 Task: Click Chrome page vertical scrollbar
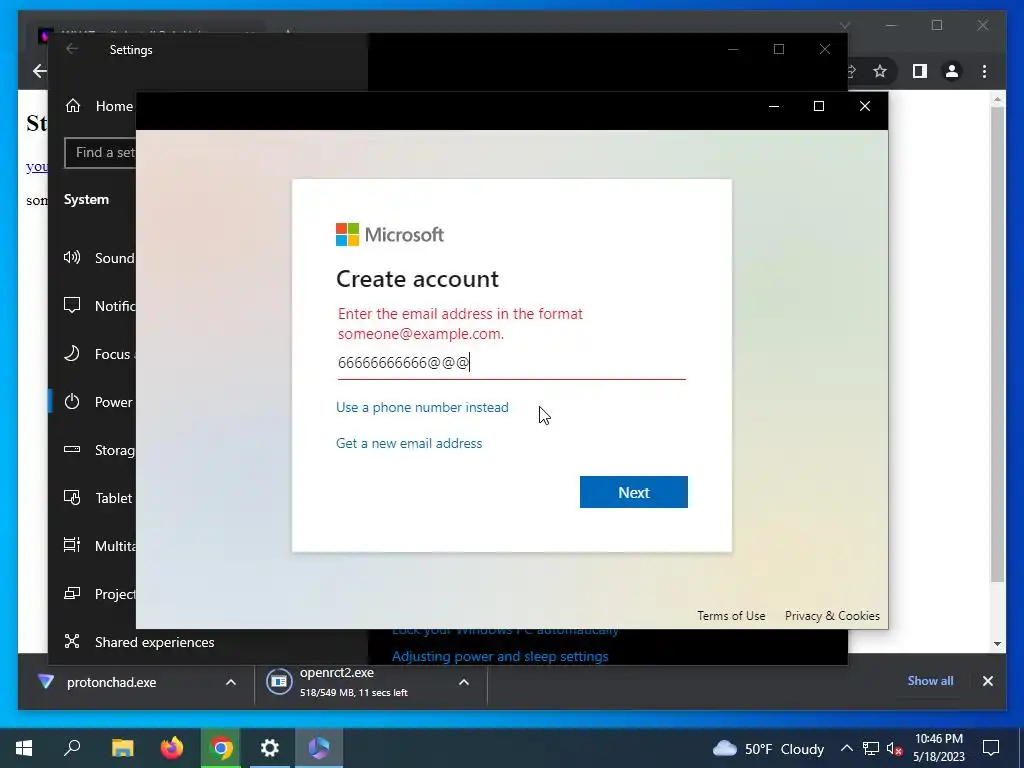tap(997, 346)
